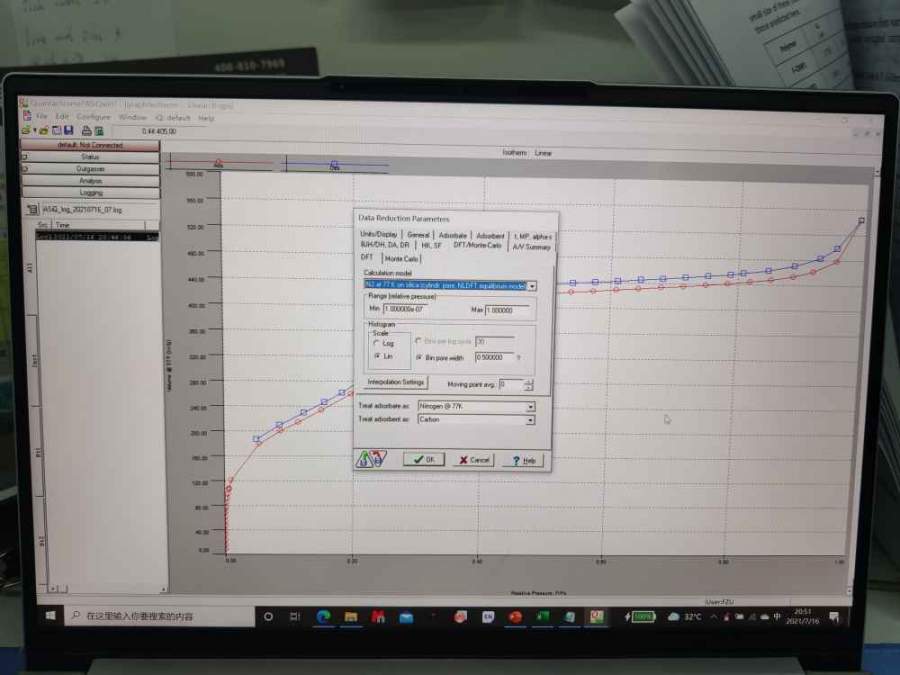Switch to the Units/Display tab
The height and width of the screenshot is (675, 900).
(379, 234)
